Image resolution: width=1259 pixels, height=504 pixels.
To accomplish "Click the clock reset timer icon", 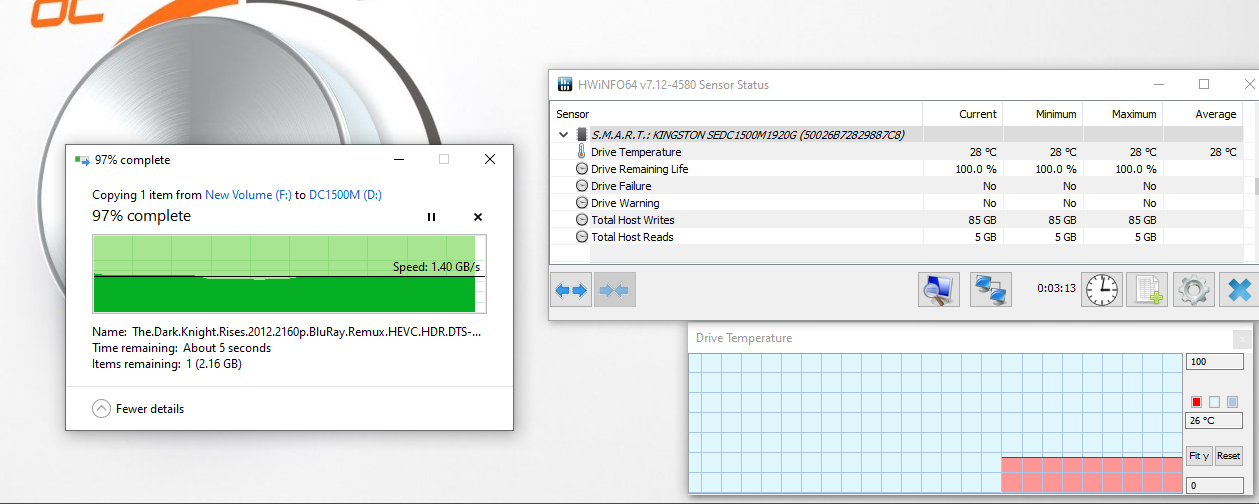I will [x=1102, y=290].
